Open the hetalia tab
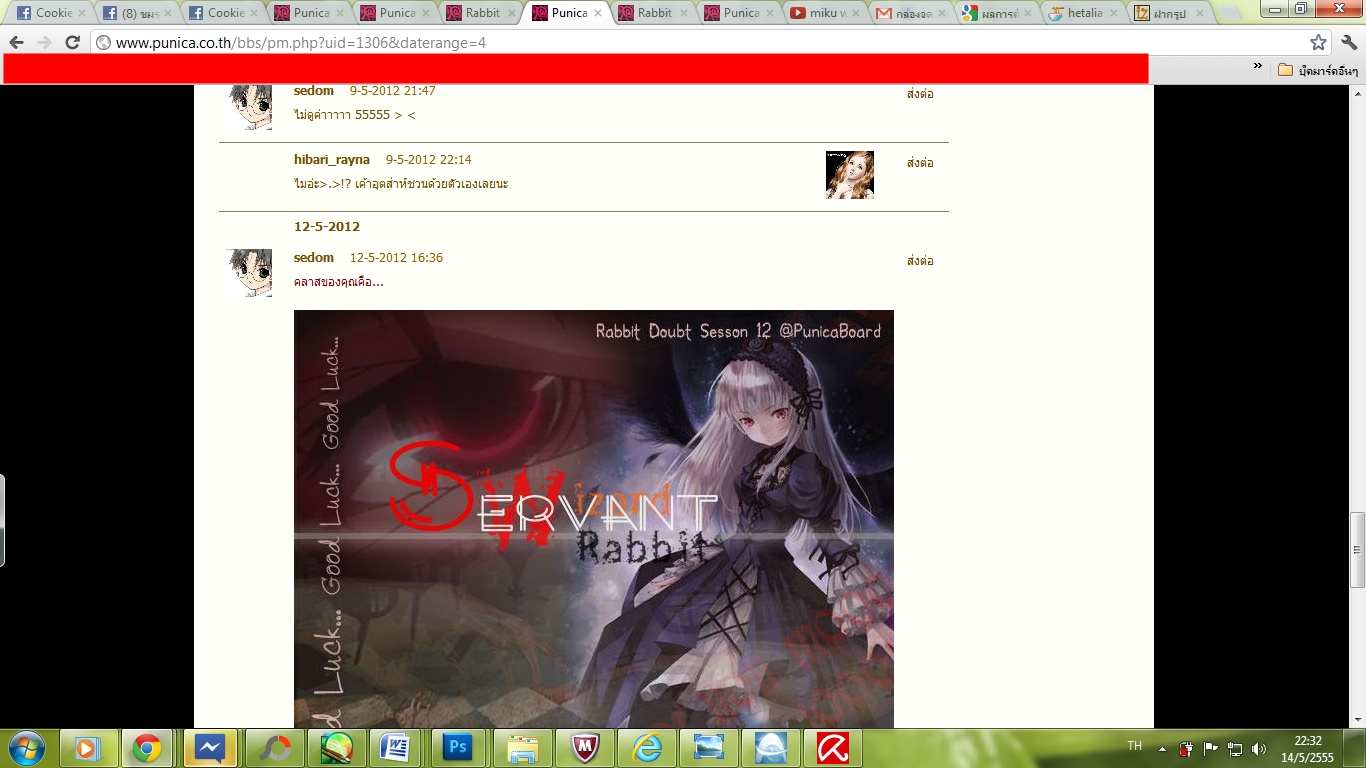 (1083, 13)
